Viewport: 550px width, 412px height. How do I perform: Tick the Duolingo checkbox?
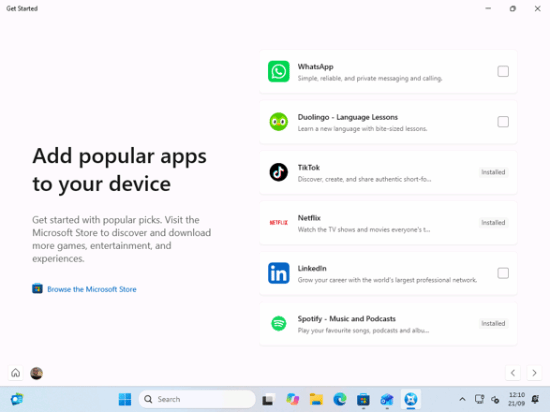[503, 122]
